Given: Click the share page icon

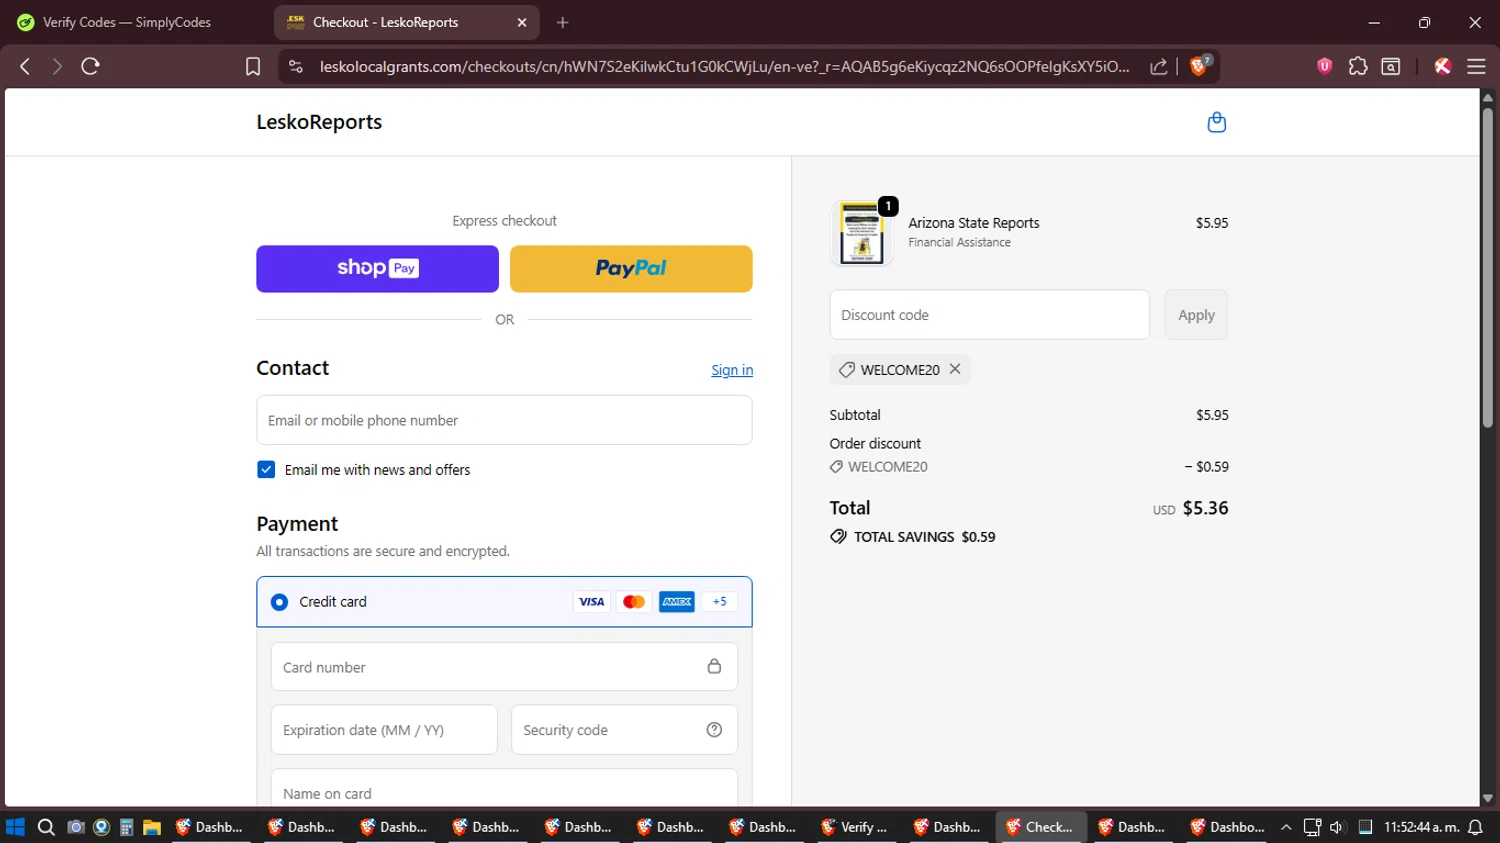Looking at the screenshot, I should coord(1159,66).
